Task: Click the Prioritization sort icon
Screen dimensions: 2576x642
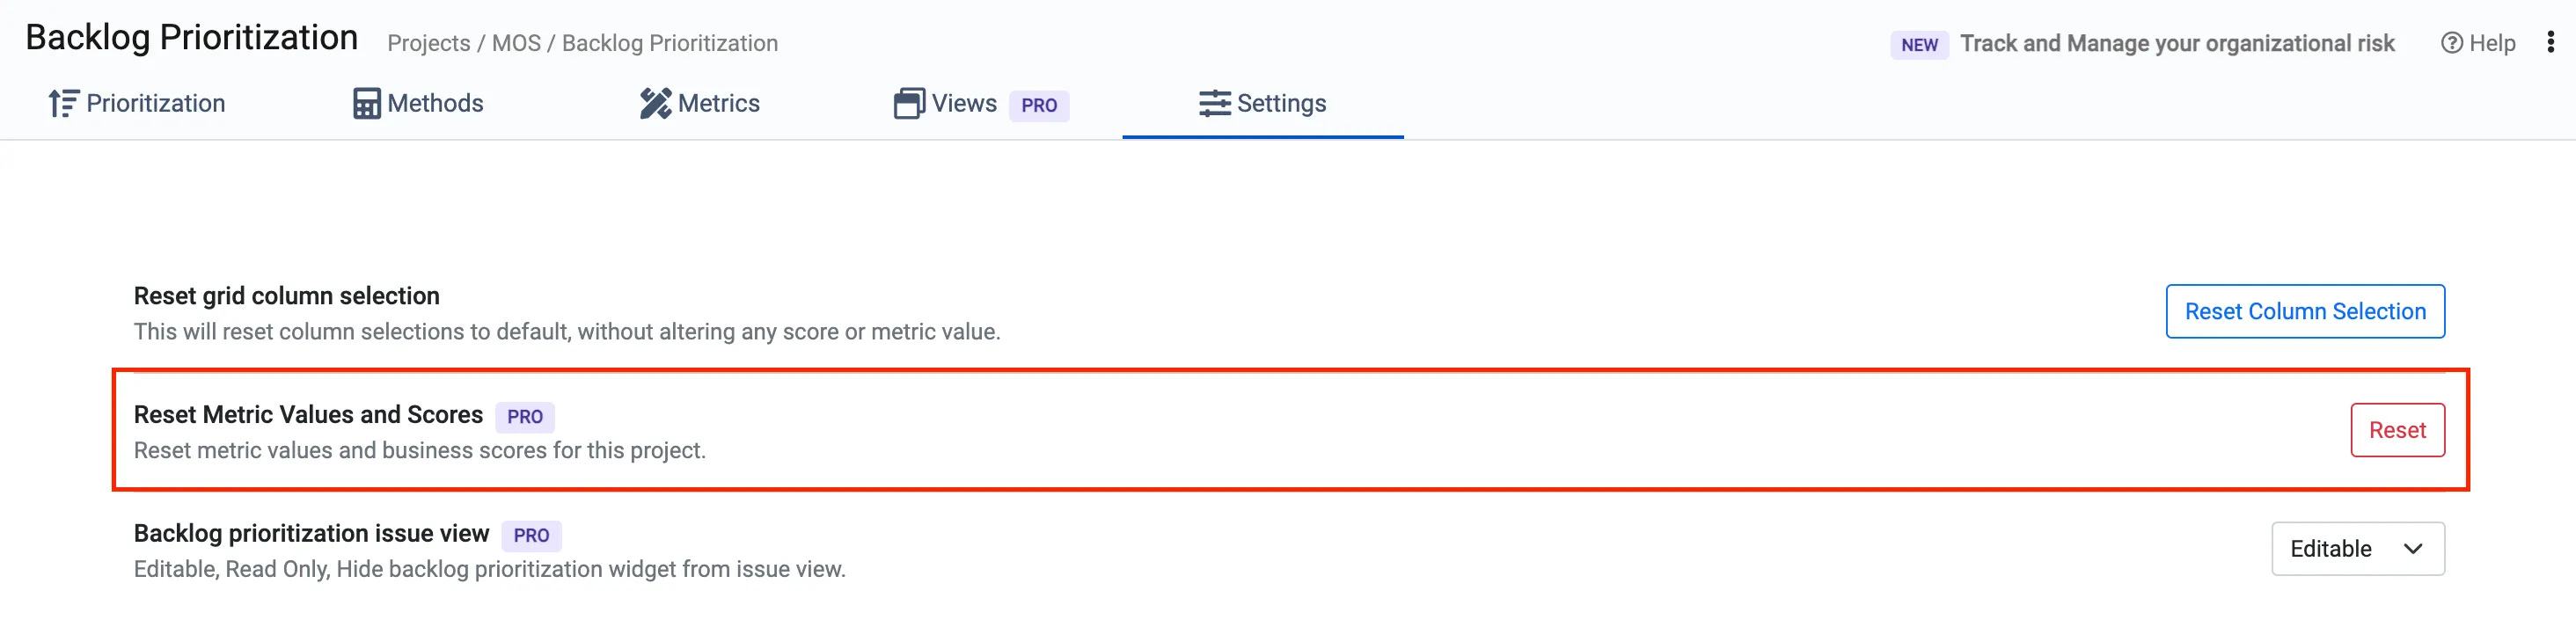Action: point(63,103)
